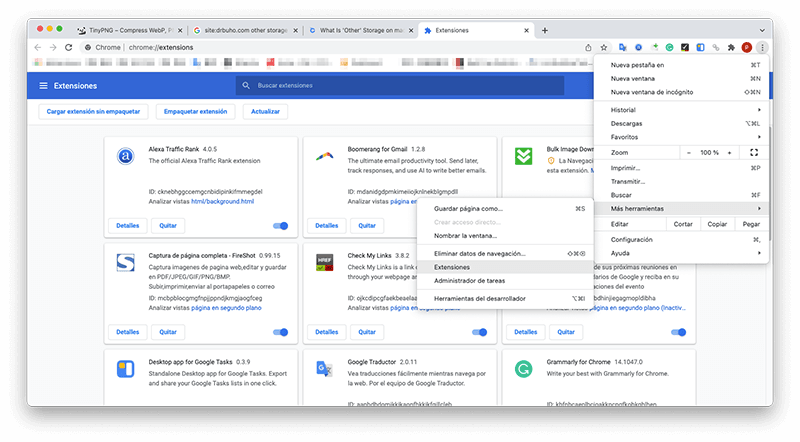Open the puzzle-piece extensions toolbar icon
The image size is (800, 442).
click(731, 47)
